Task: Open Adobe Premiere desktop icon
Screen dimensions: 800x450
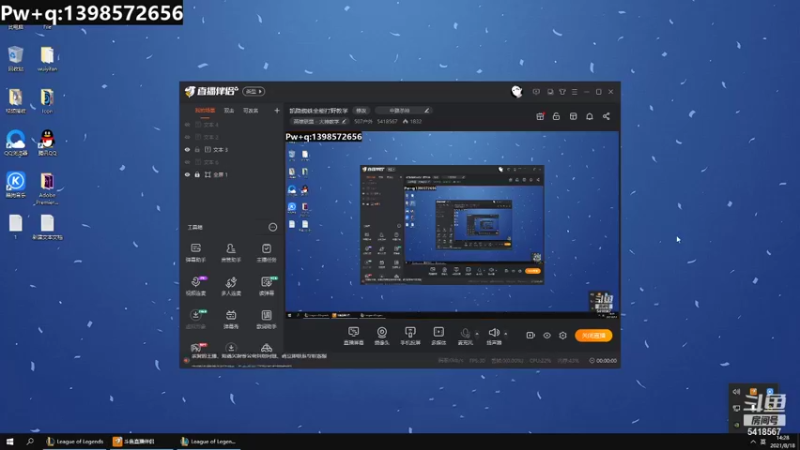Action: pyautogui.click(x=47, y=188)
